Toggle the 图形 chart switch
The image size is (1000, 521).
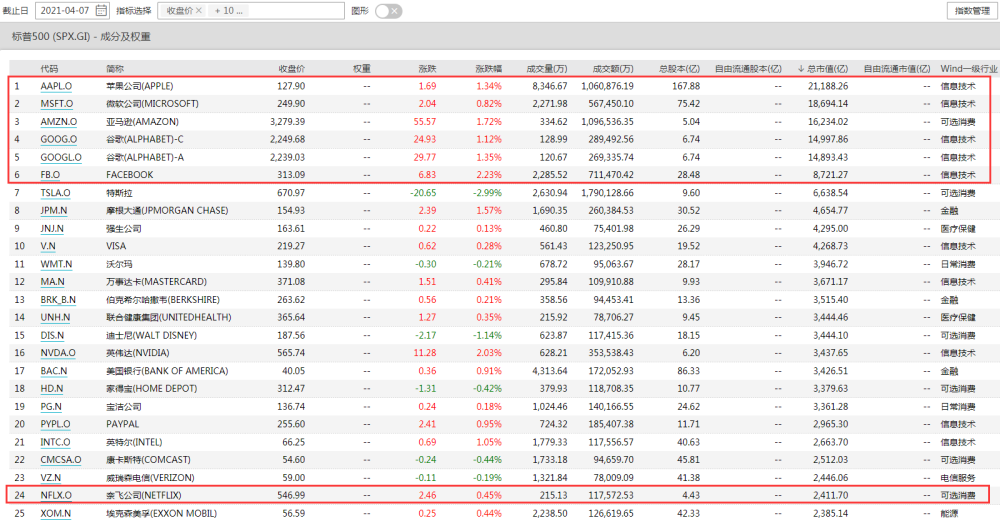pos(388,11)
